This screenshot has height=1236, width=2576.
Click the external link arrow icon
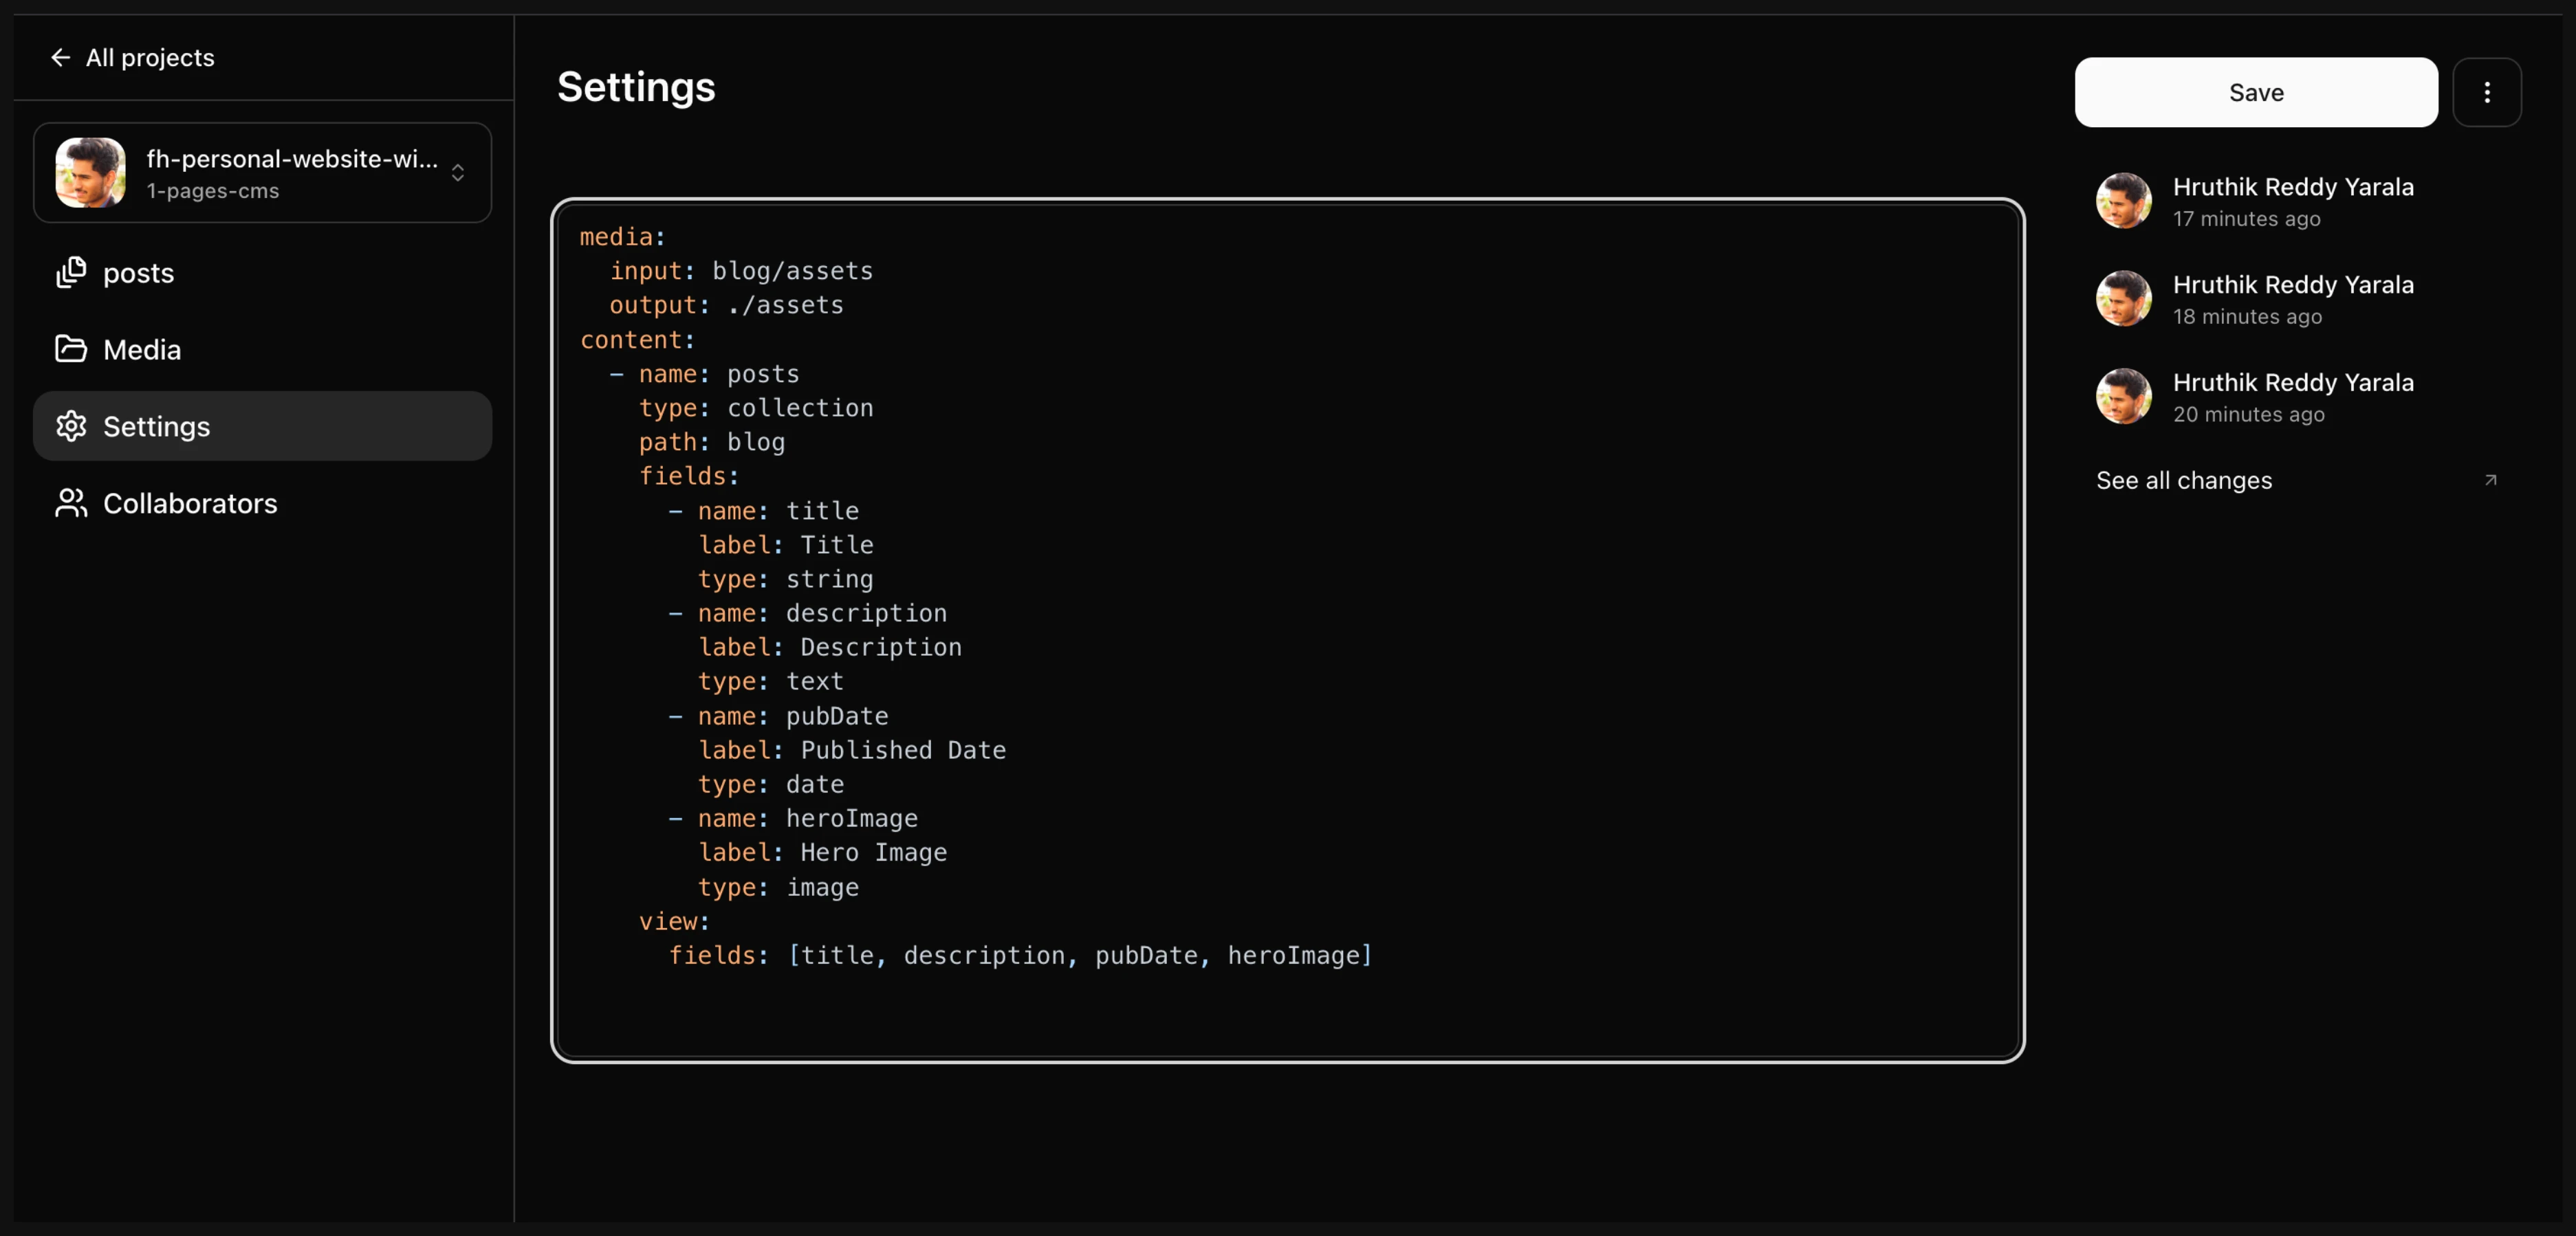point(2490,480)
